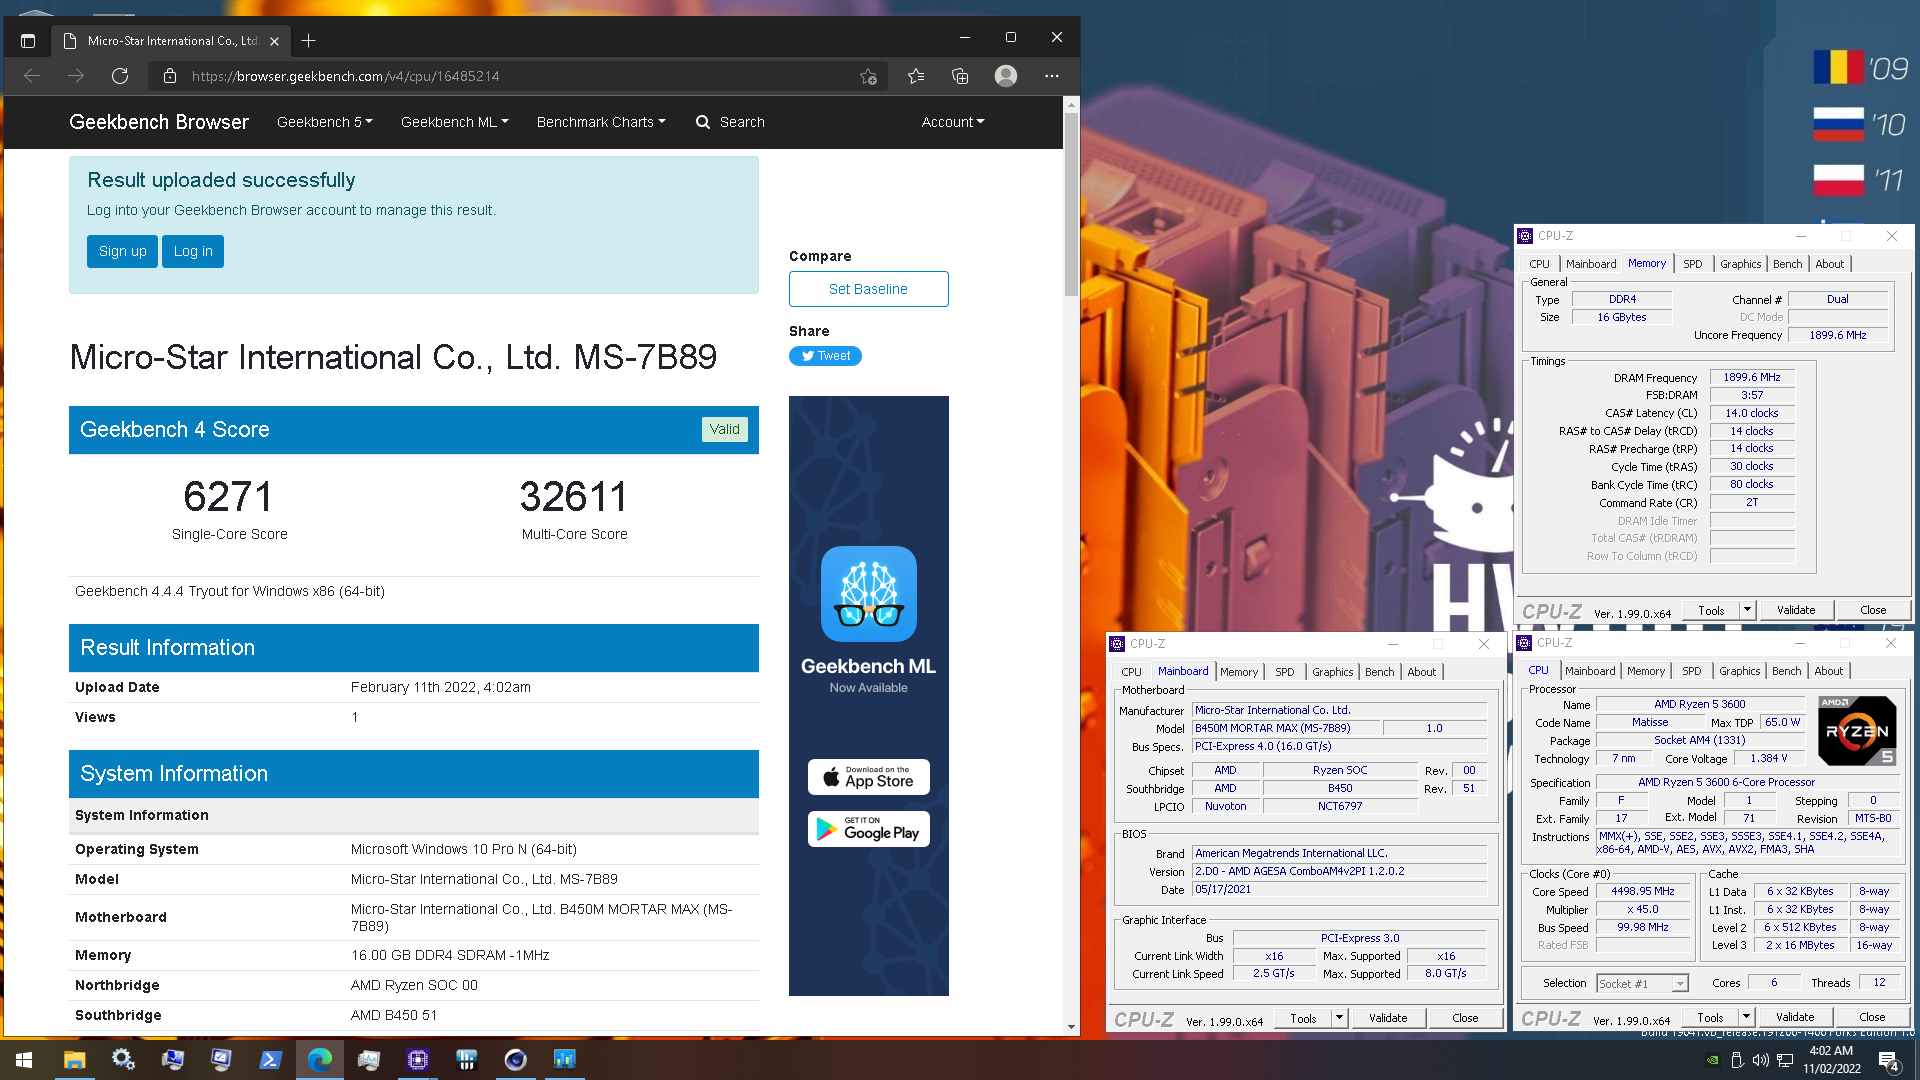Open PowerShell from the taskbar

270,1059
